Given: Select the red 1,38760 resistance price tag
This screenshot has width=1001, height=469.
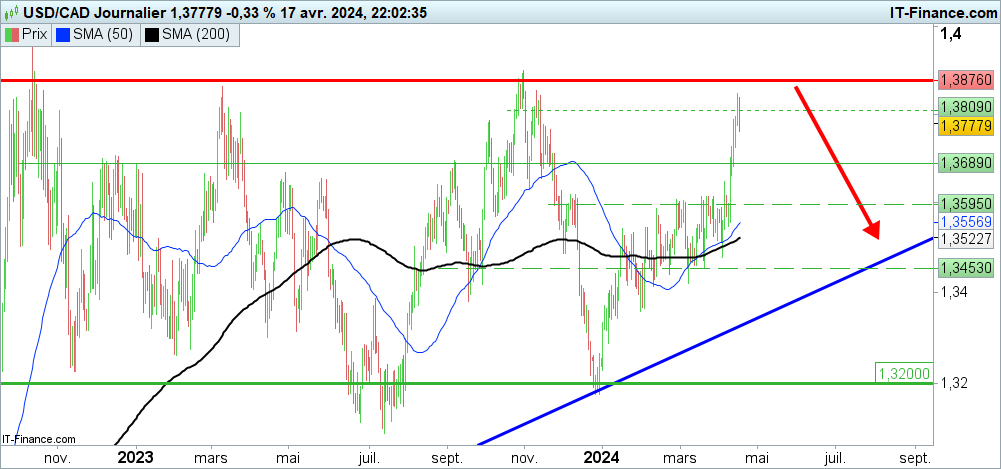Looking at the screenshot, I should click(965, 79).
